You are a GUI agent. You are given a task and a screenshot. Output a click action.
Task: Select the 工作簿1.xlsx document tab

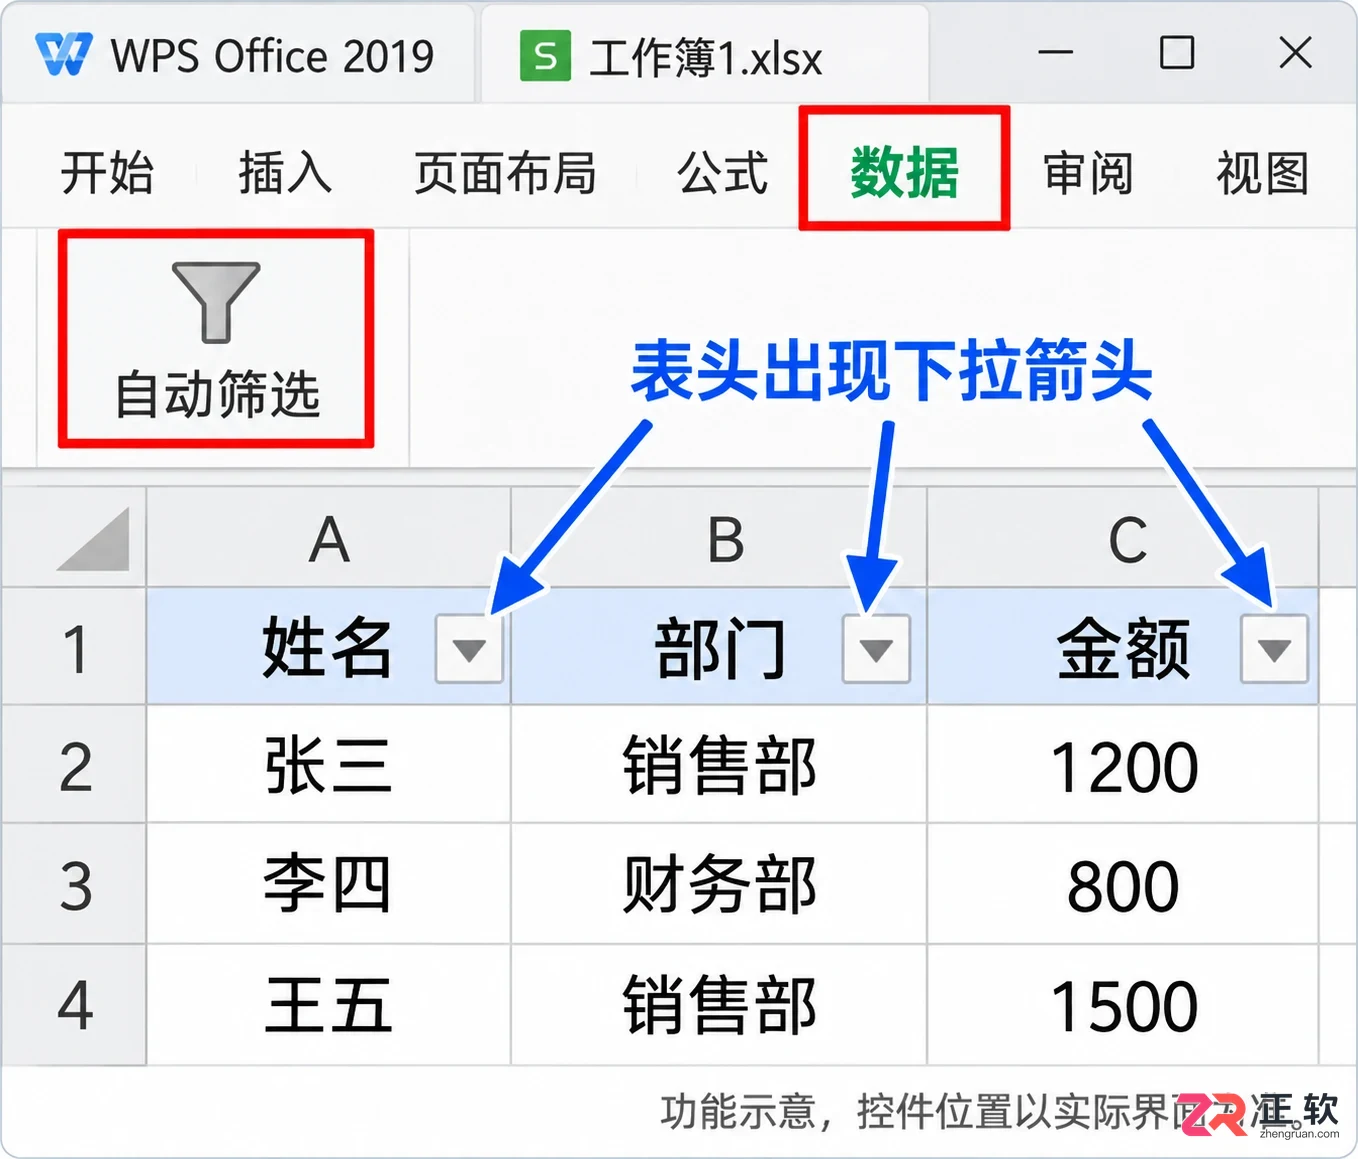[x=705, y=55]
